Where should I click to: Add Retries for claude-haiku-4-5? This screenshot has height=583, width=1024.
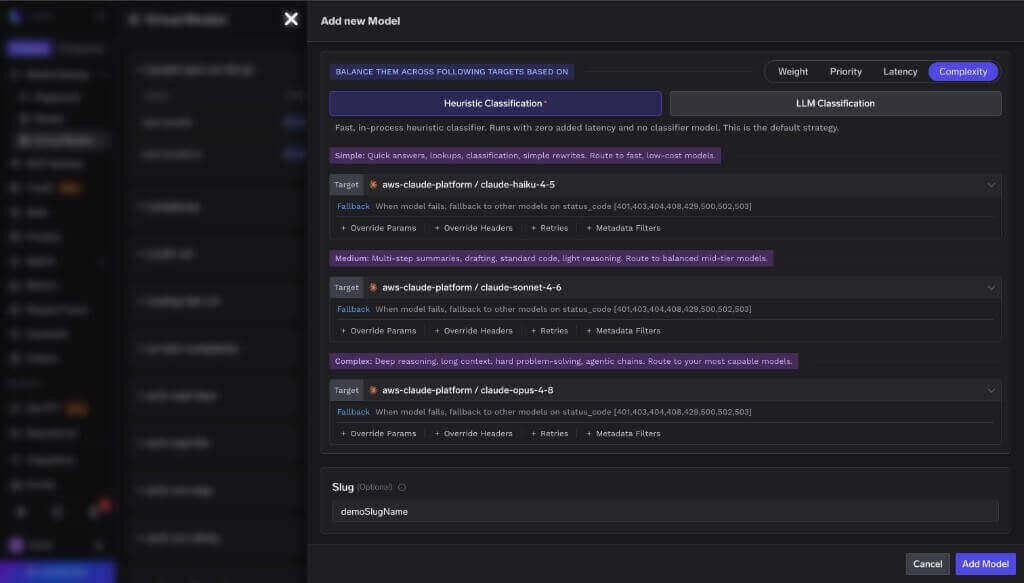pos(549,228)
